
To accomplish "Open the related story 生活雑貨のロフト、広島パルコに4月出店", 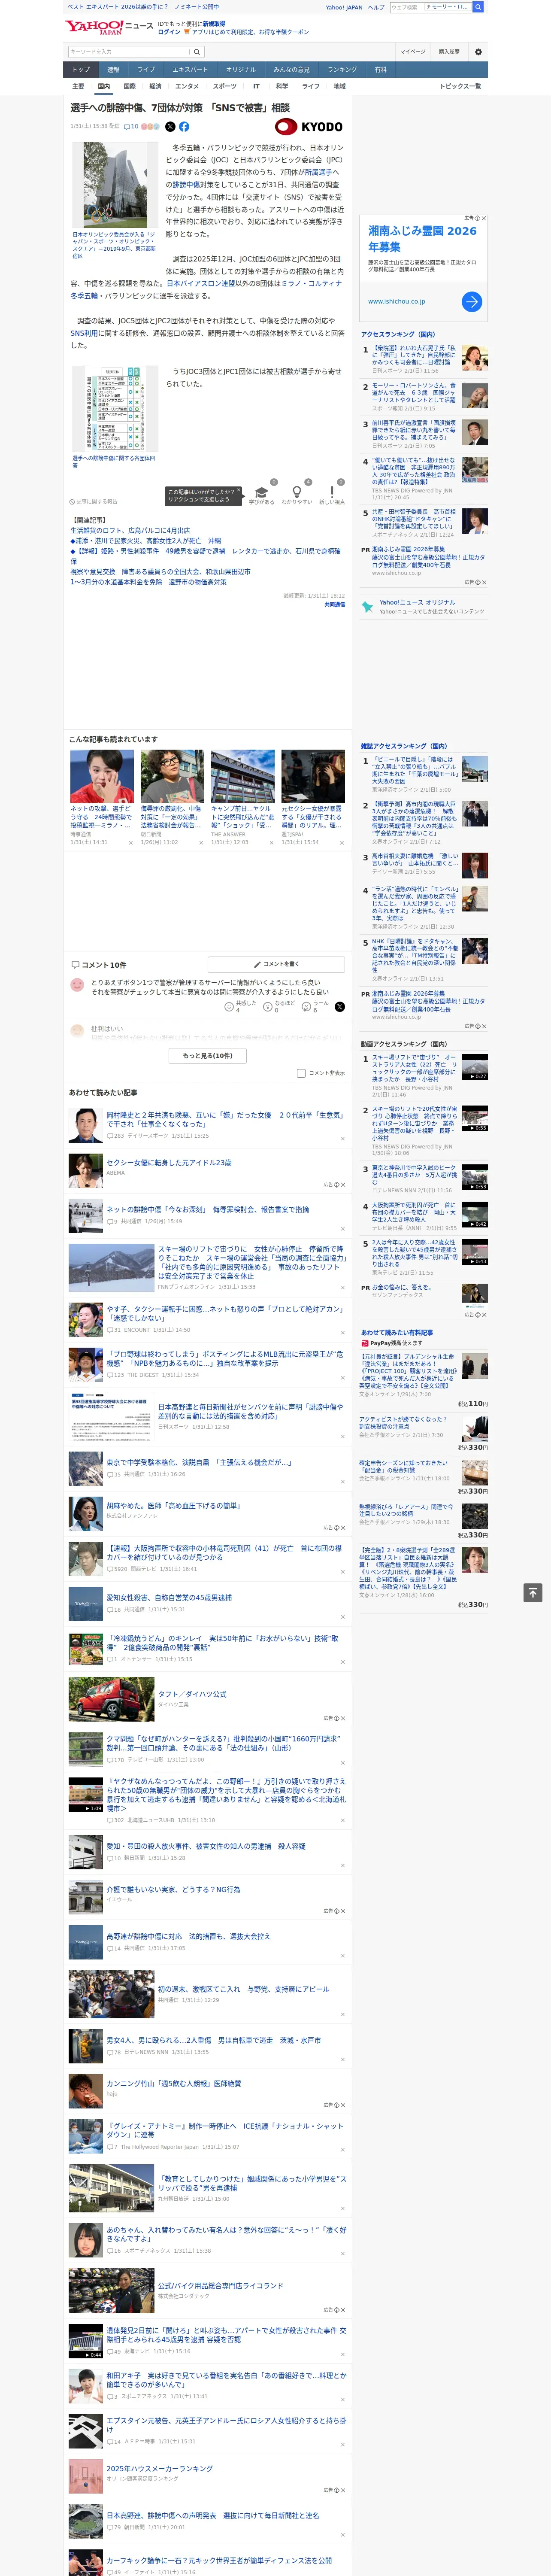I will tap(130, 531).
